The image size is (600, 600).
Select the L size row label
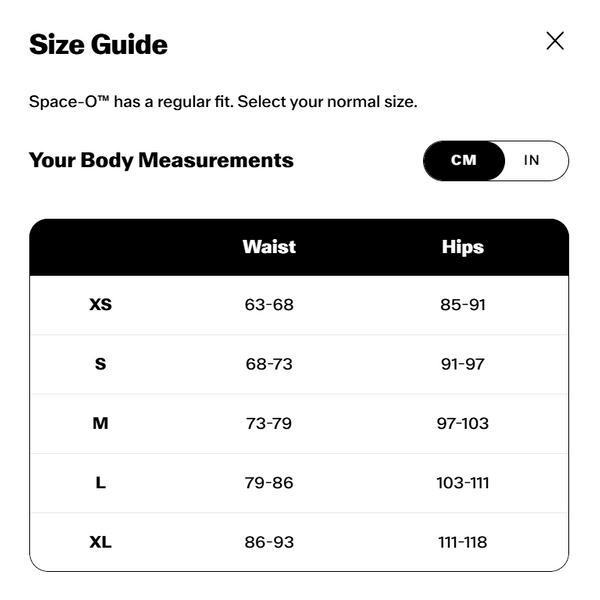pos(101,483)
